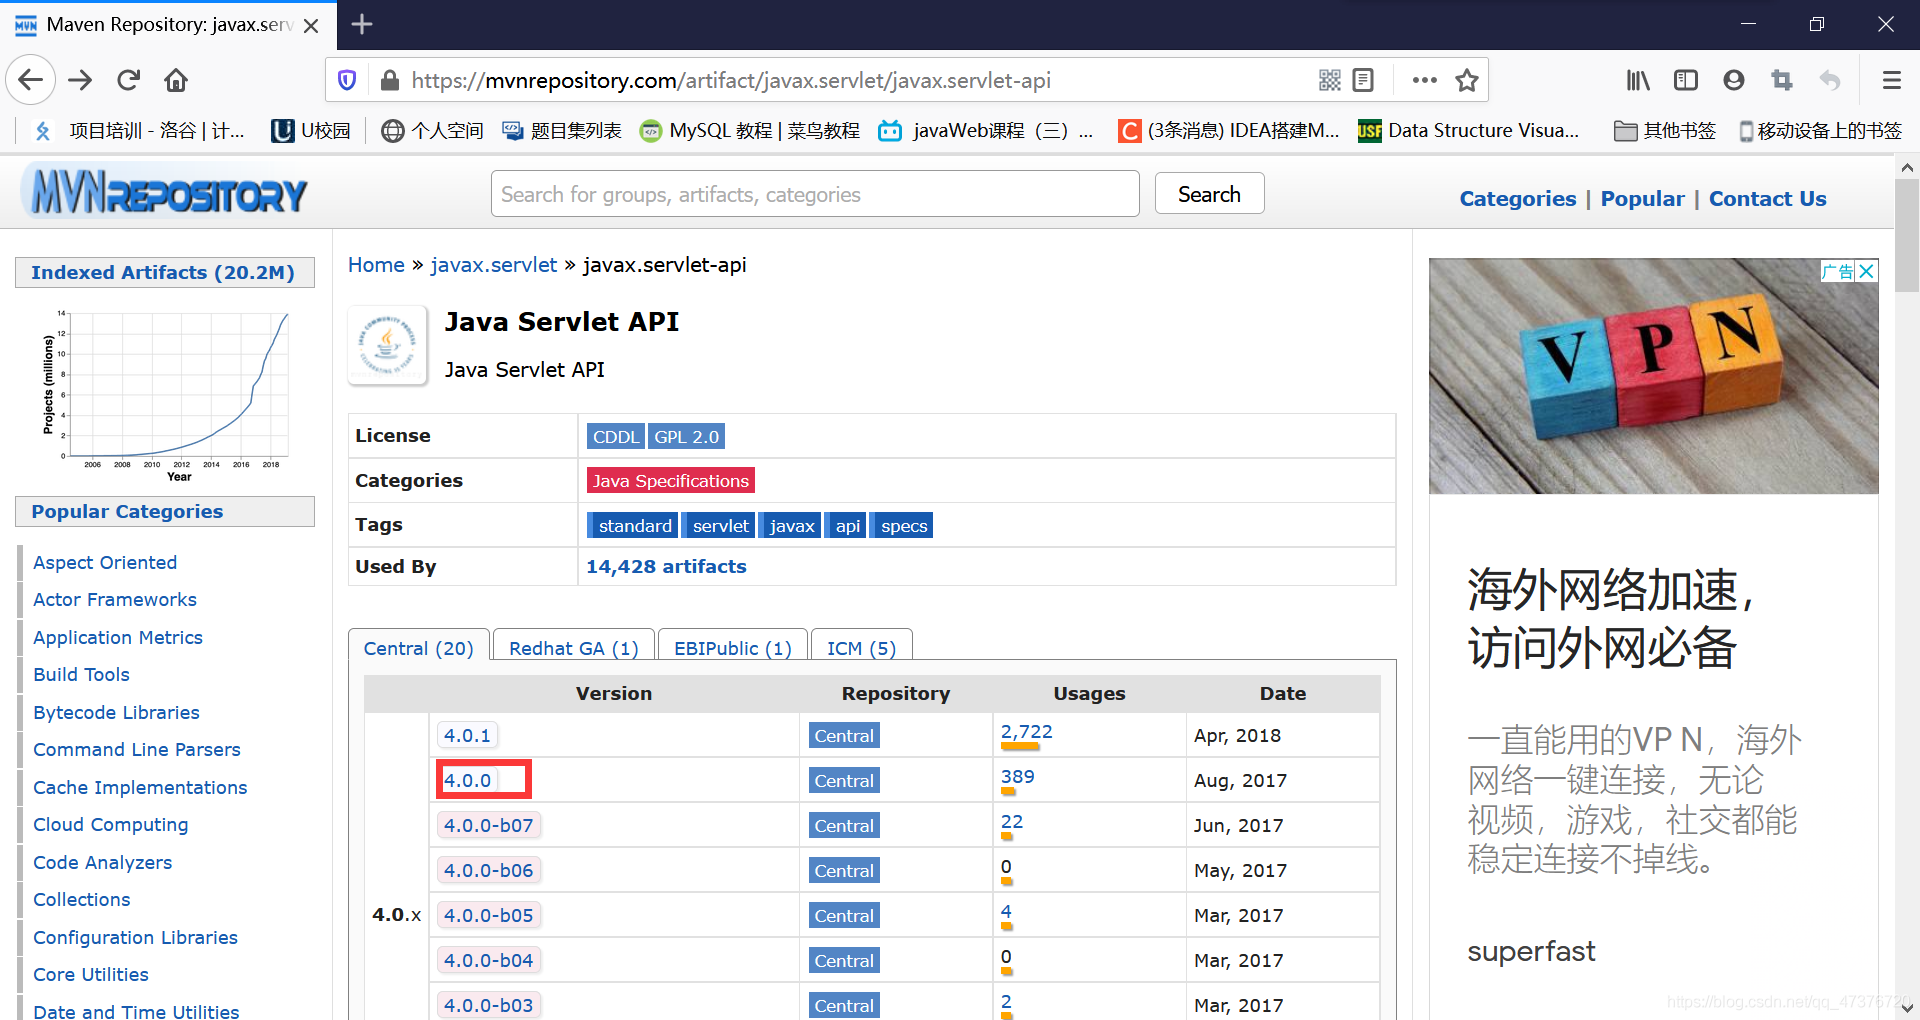Open mobile device bookmarks folder
The image size is (1920, 1020).
click(x=1820, y=131)
